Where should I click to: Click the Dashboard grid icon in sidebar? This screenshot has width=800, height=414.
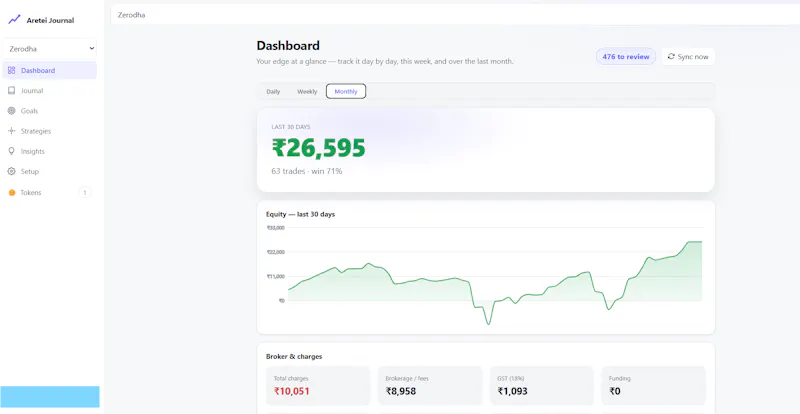(x=12, y=70)
